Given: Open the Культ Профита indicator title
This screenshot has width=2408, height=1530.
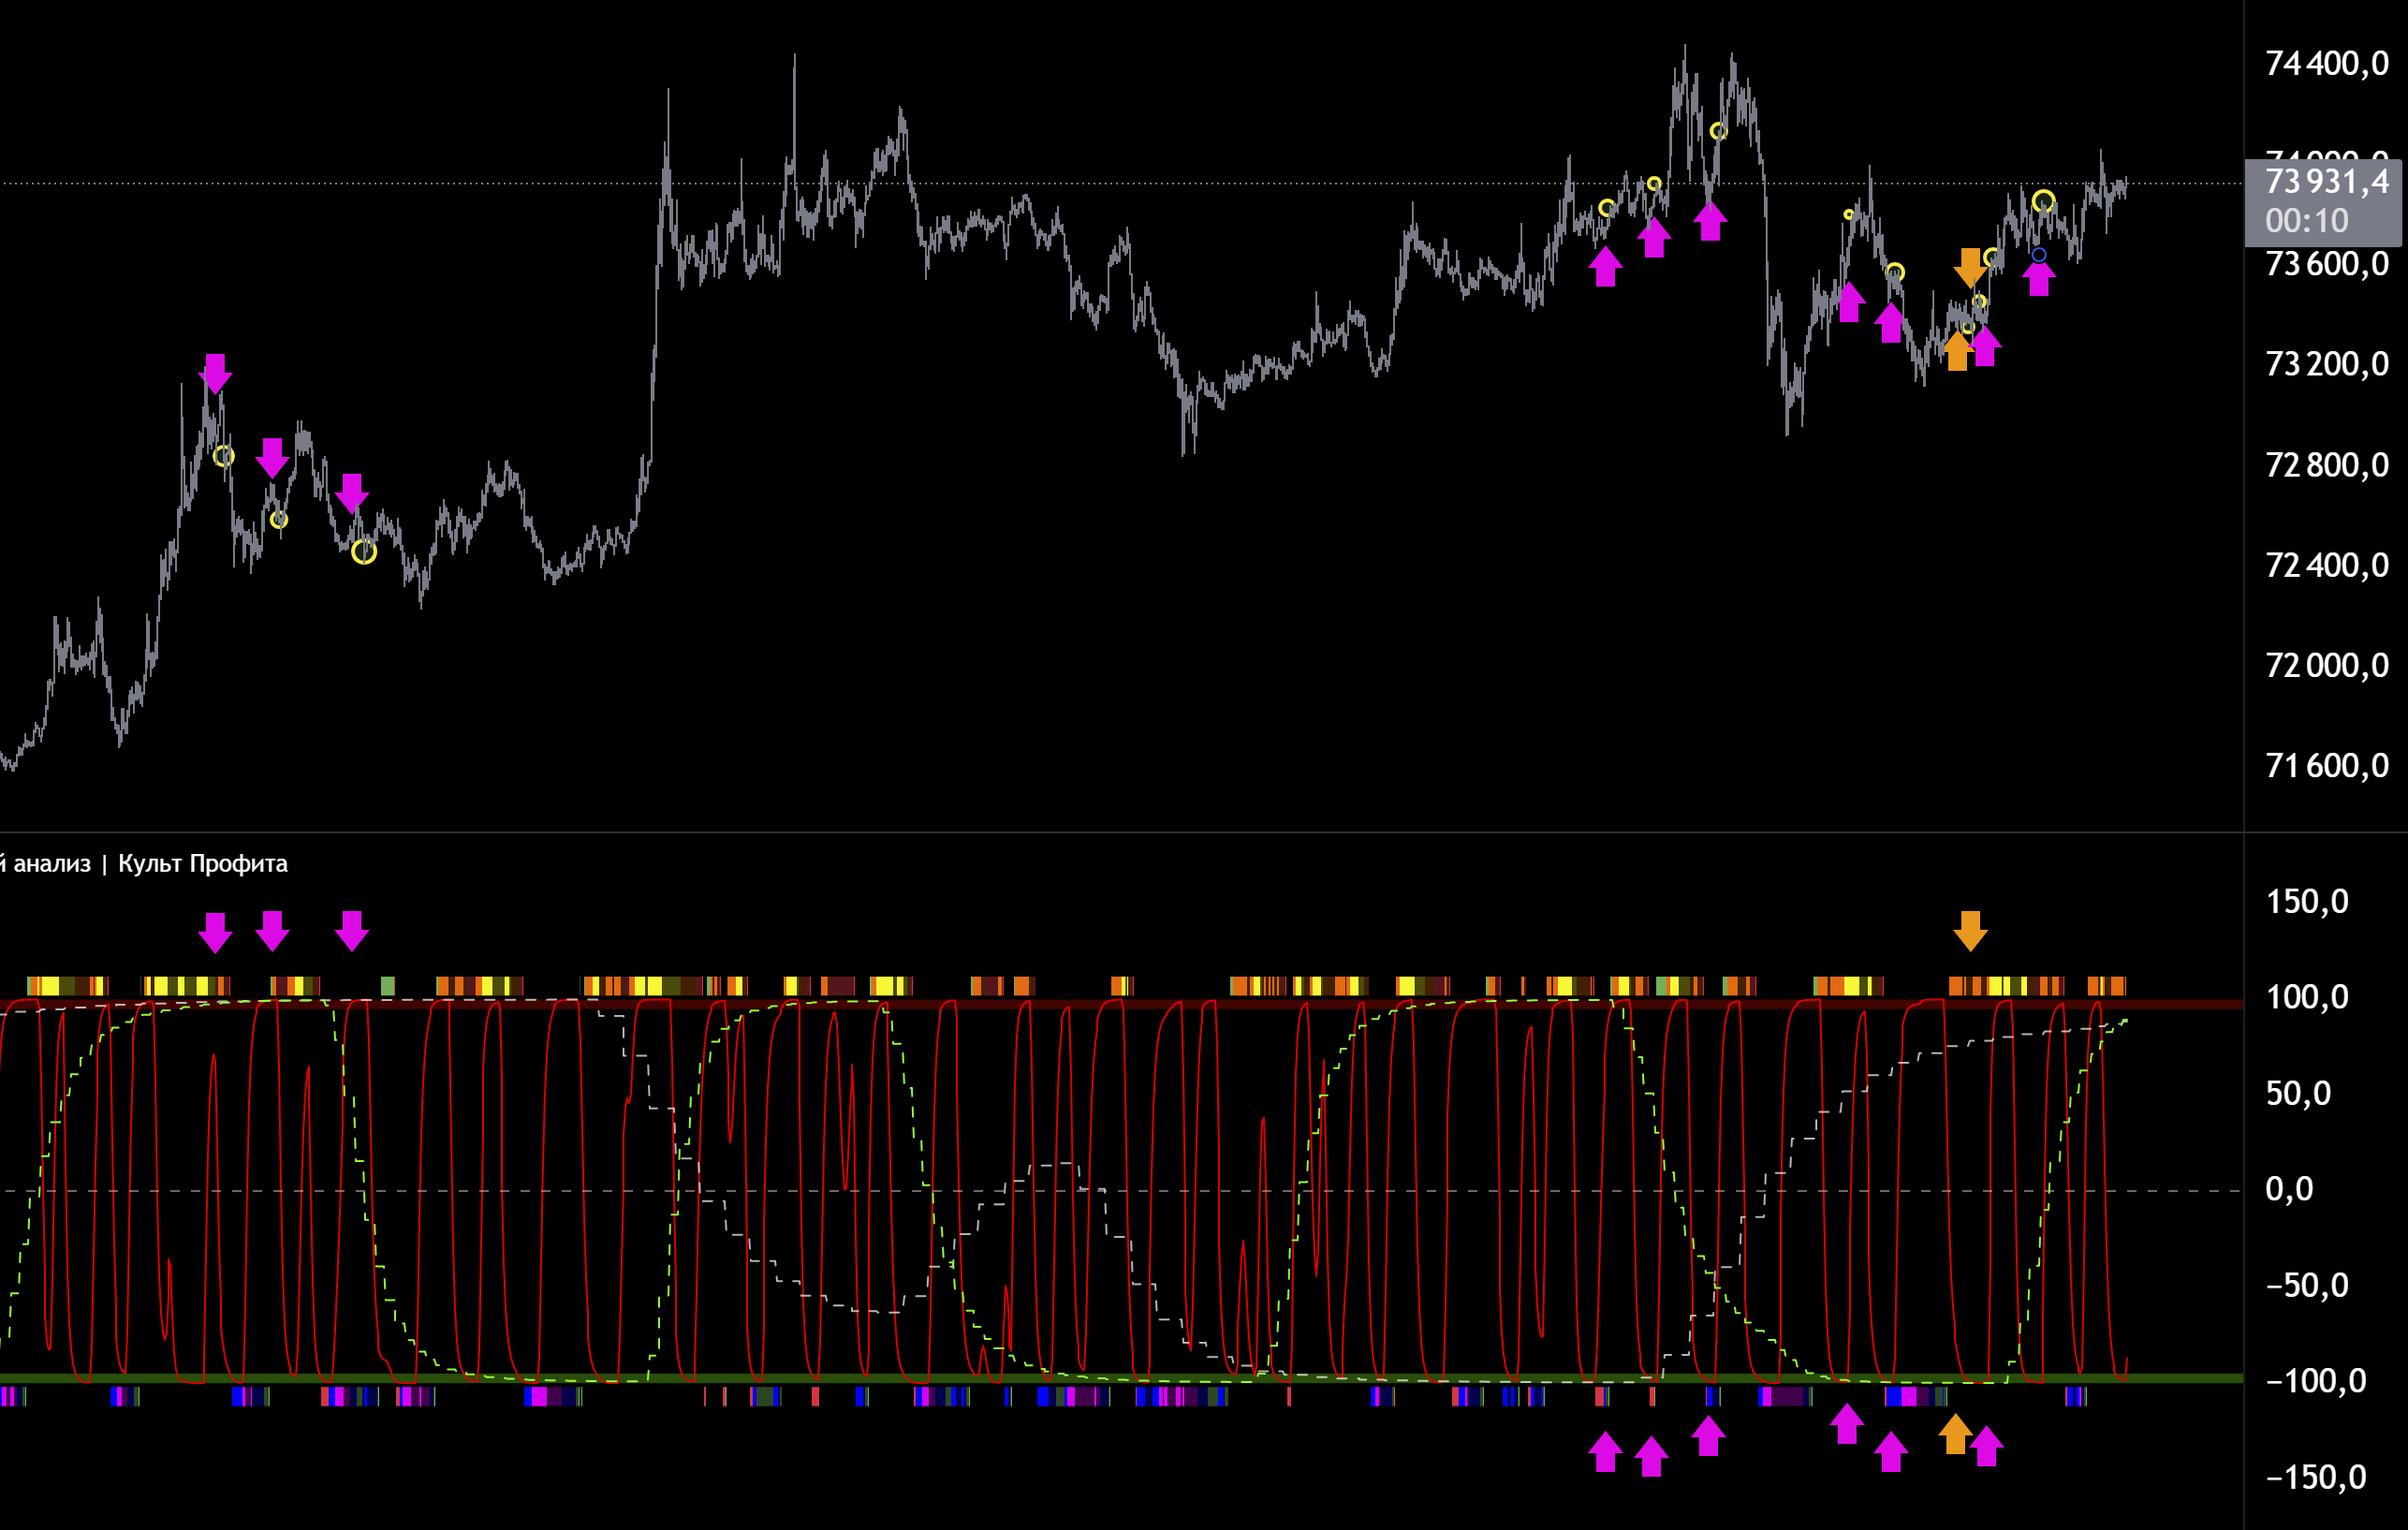Looking at the screenshot, I should (202, 864).
